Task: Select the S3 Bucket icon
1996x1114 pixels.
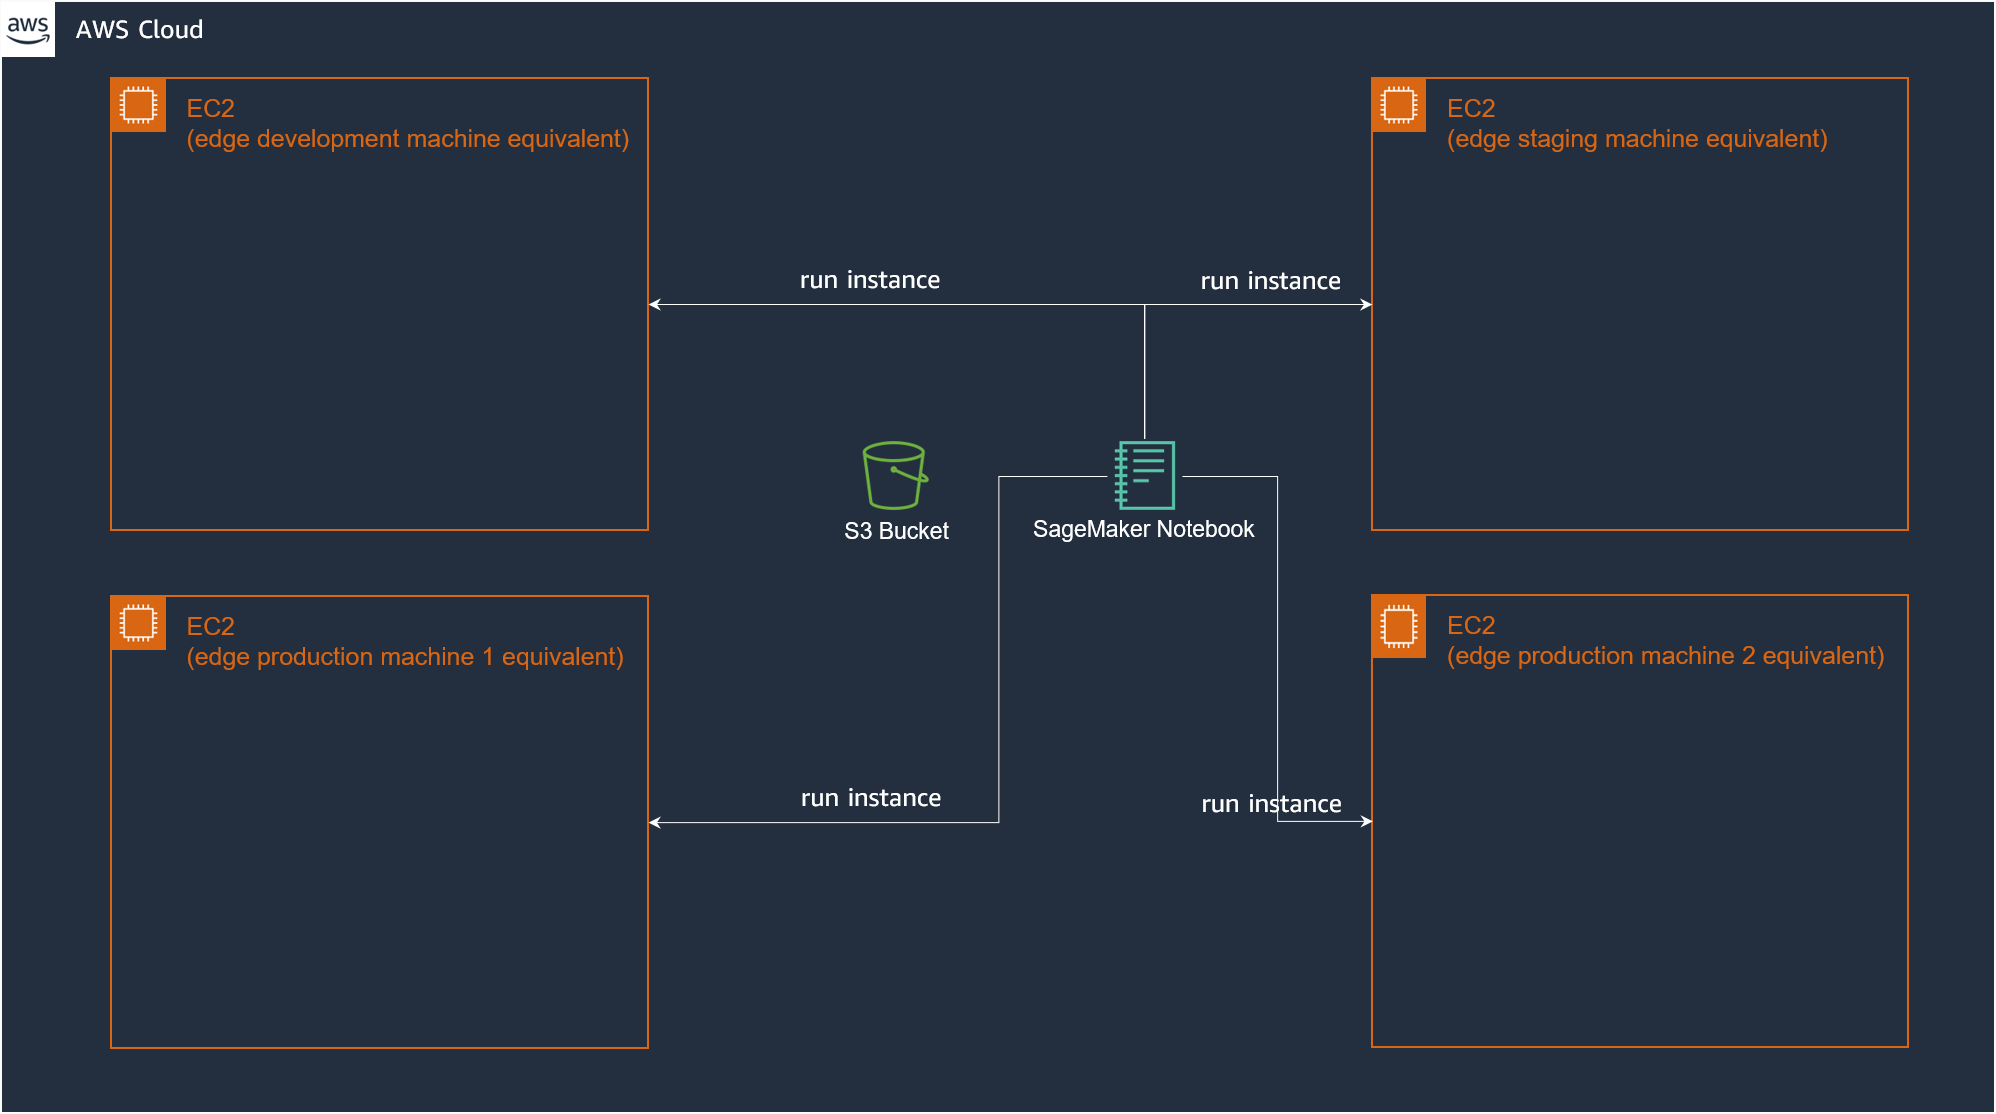Action: coord(895,476)
